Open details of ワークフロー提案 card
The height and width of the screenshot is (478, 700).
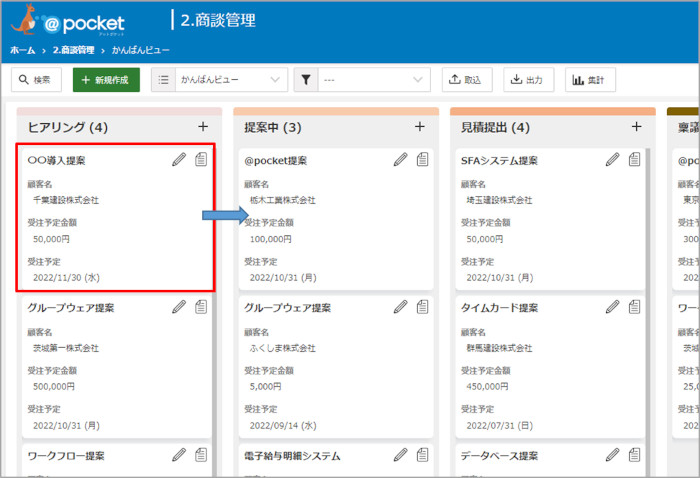(x=201, y=455)
